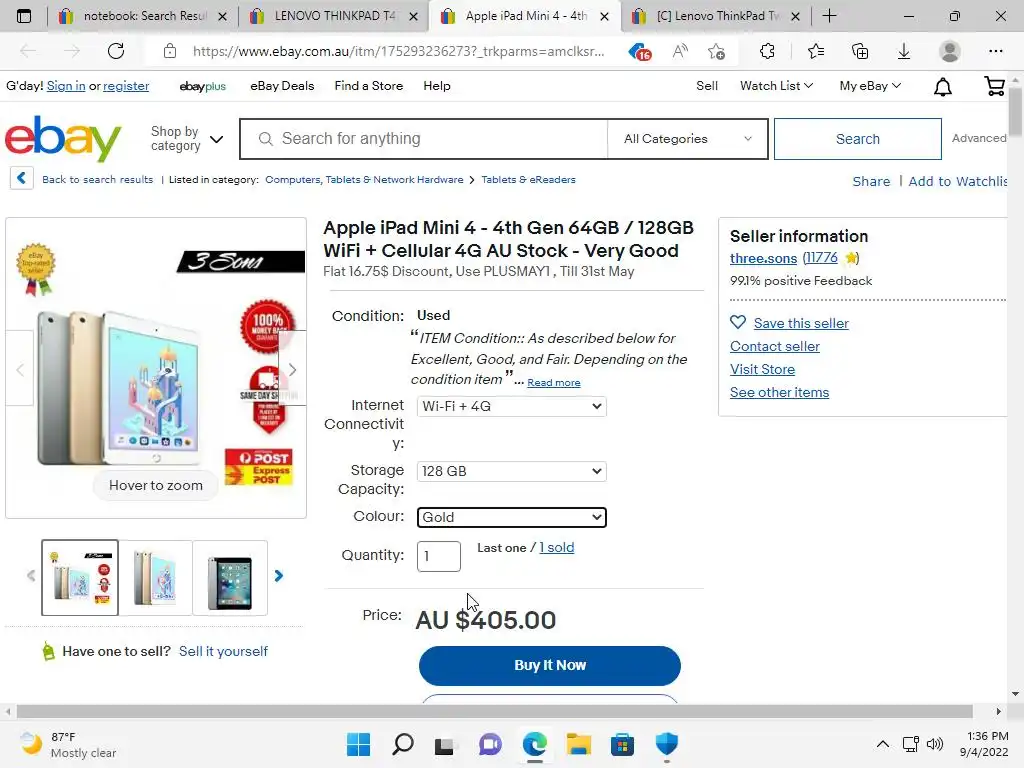This screenshot has height=768, width=1024.
Task: Click the back arrow beside search results
Action: [x=22, y=178]
